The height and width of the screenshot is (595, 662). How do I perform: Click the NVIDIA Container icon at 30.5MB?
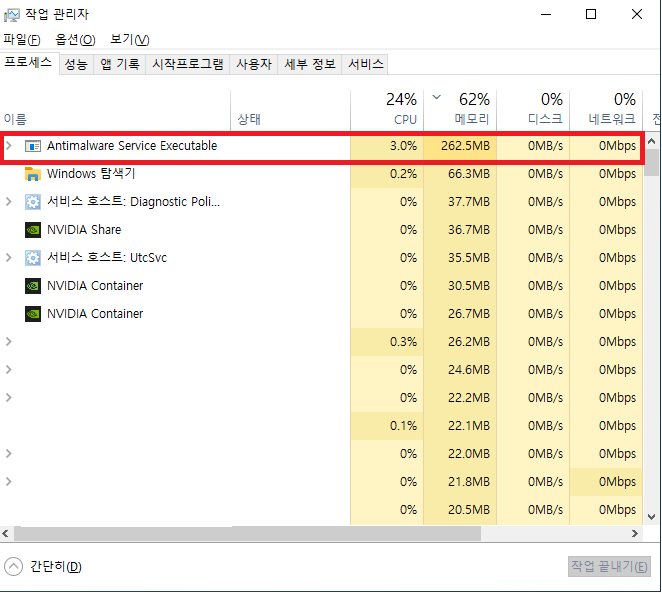(x=33, y=286)
